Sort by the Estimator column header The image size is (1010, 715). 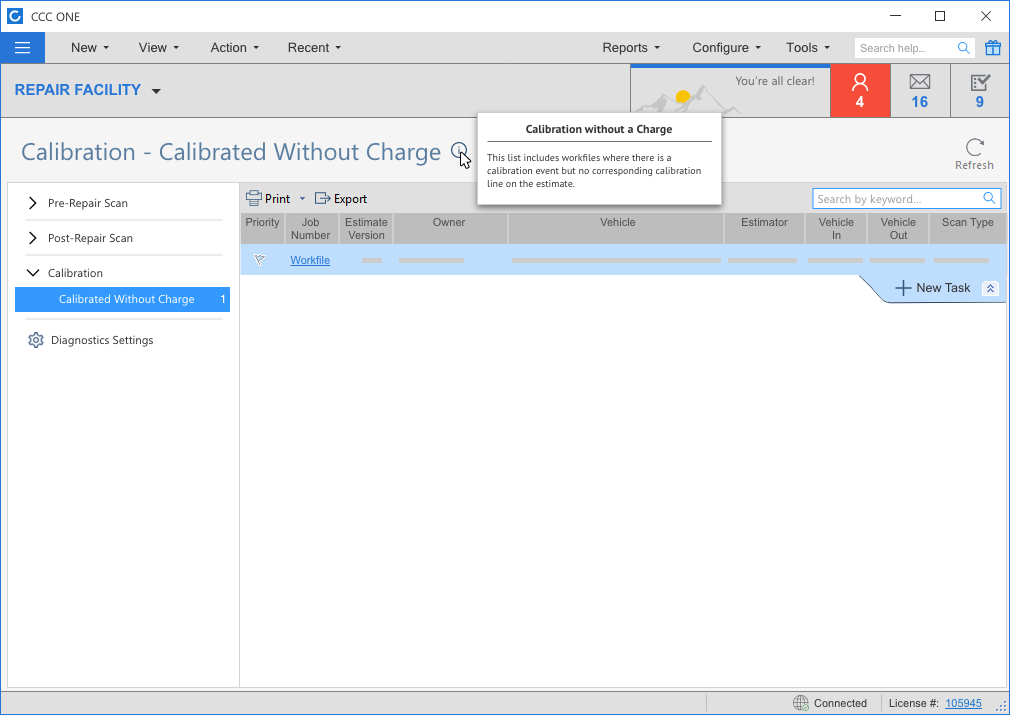764,229
